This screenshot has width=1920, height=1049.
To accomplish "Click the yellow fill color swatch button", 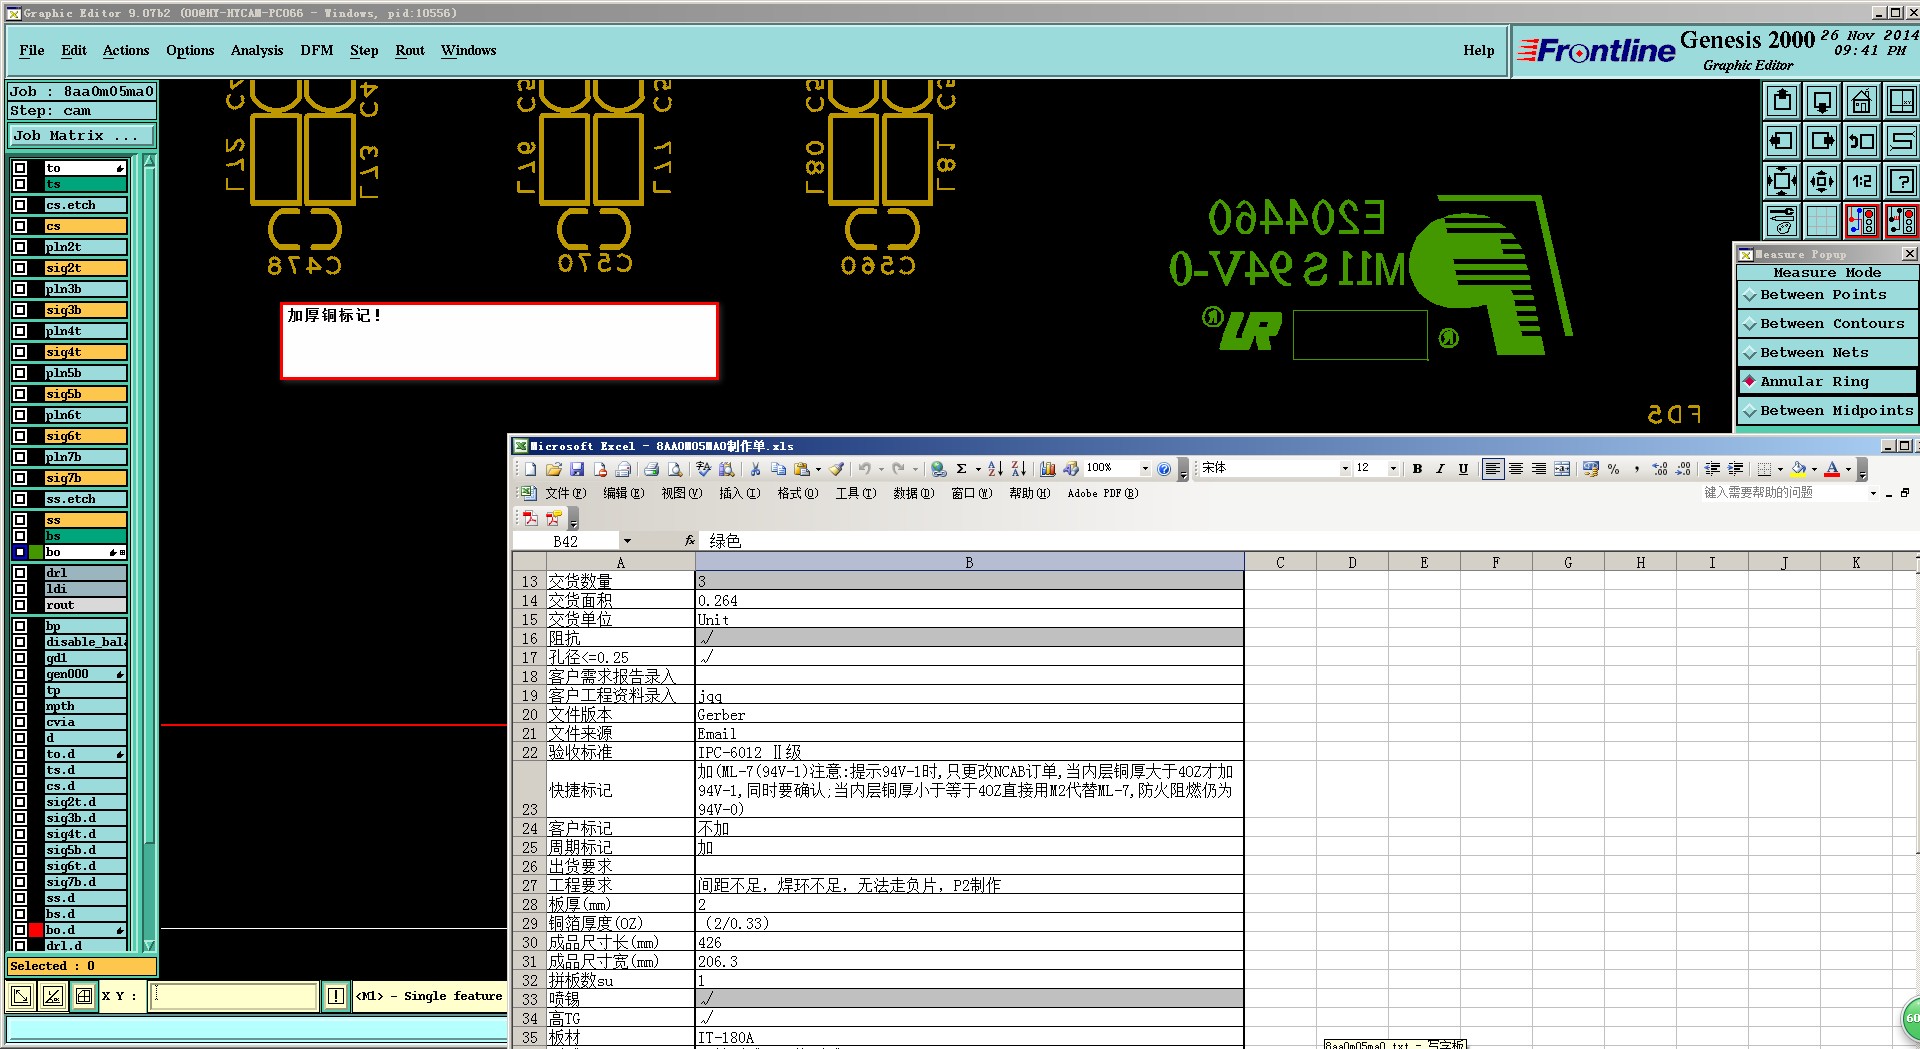I will [1799, 469].
